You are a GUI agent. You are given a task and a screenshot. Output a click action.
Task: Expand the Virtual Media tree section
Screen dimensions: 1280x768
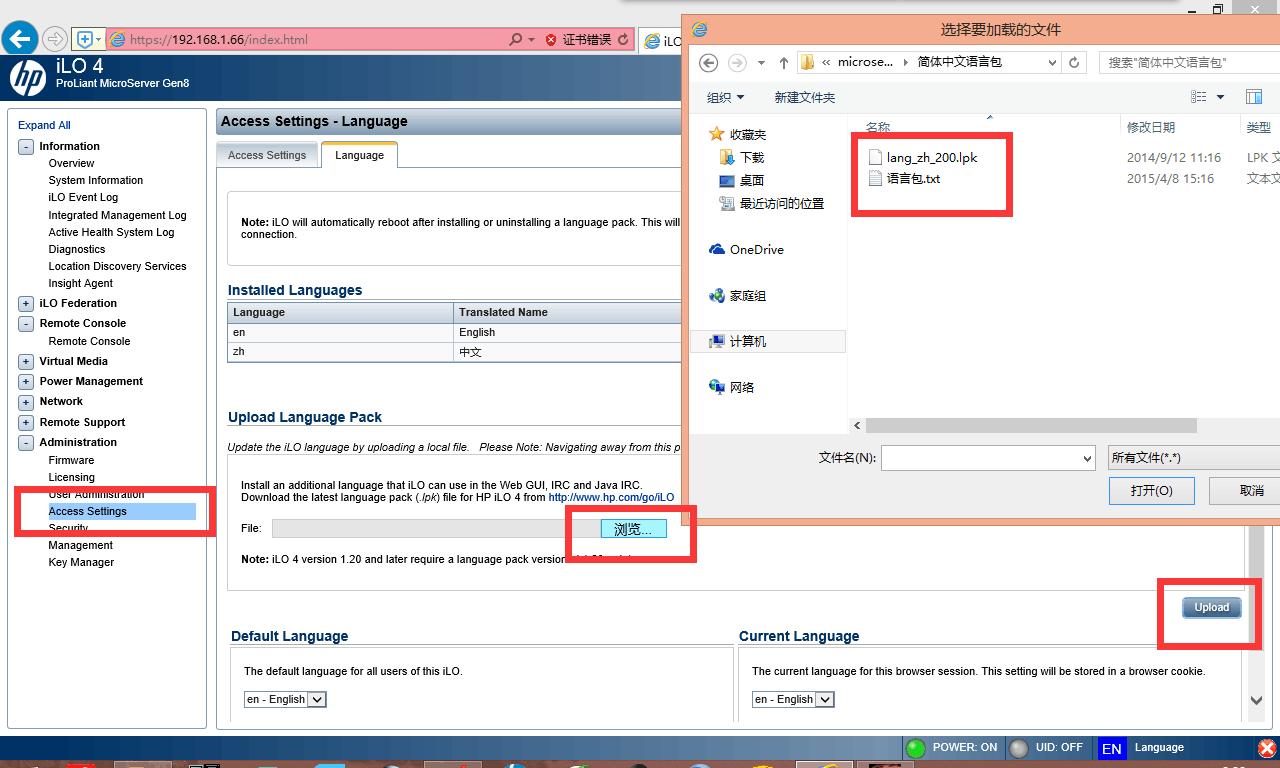[26, 362]
